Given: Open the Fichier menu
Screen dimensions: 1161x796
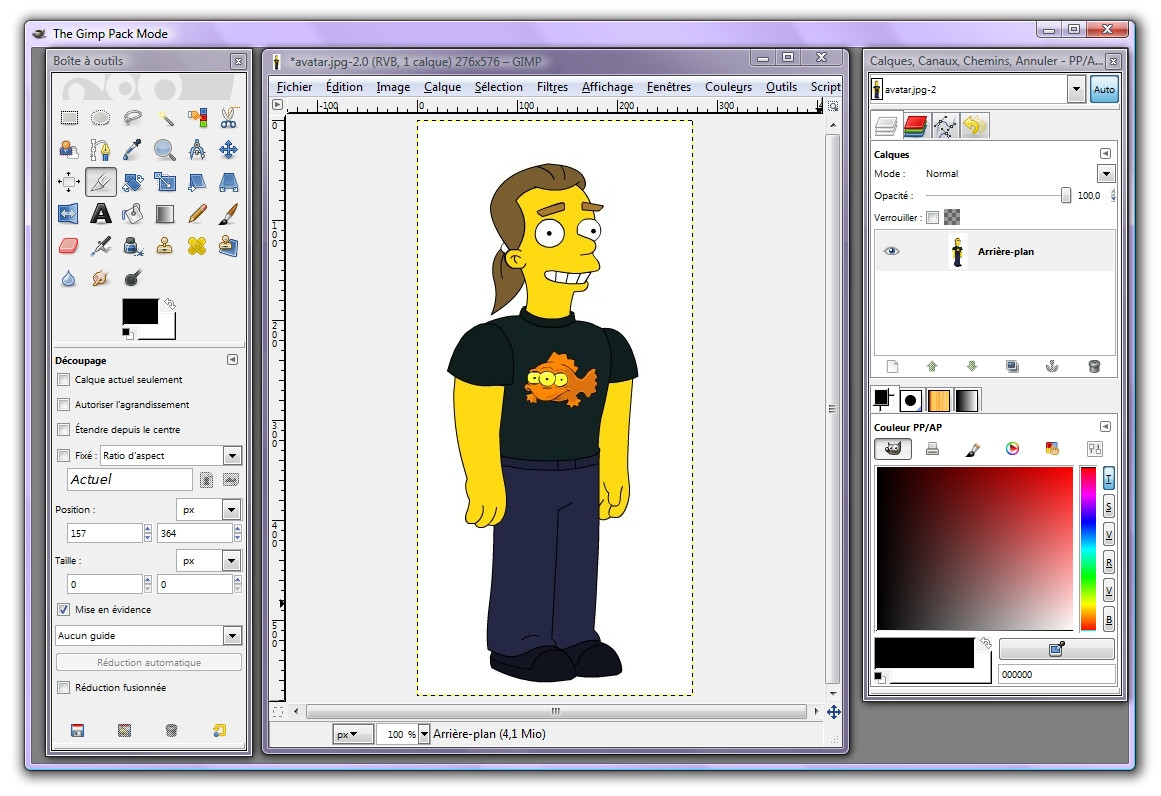Looking at the screenshot, I should click(295, 87).
